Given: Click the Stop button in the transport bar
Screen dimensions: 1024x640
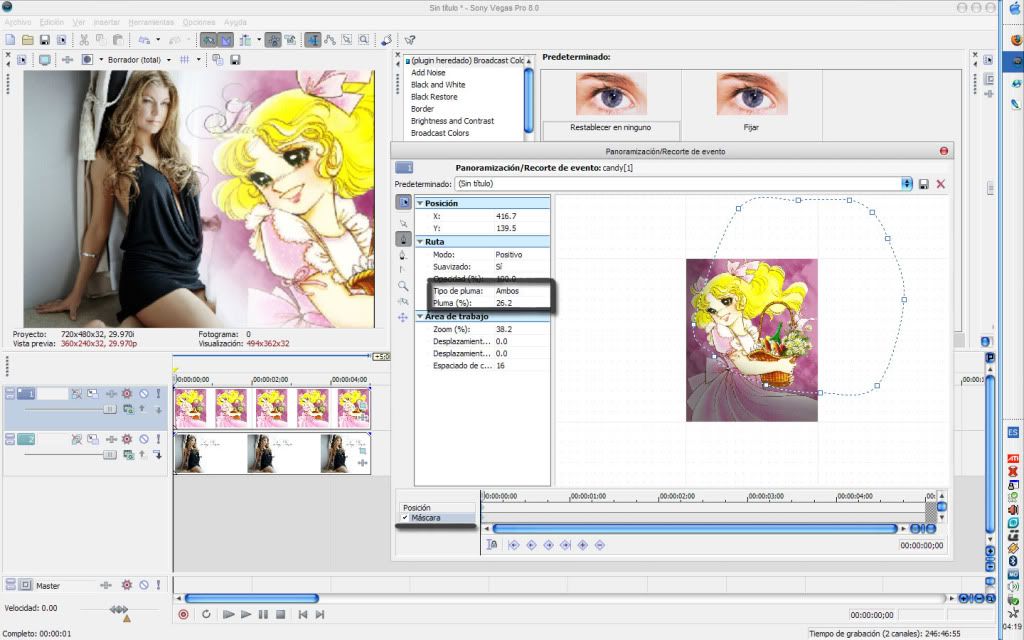Looking at the screenshot, I should (x=280, y=614).
